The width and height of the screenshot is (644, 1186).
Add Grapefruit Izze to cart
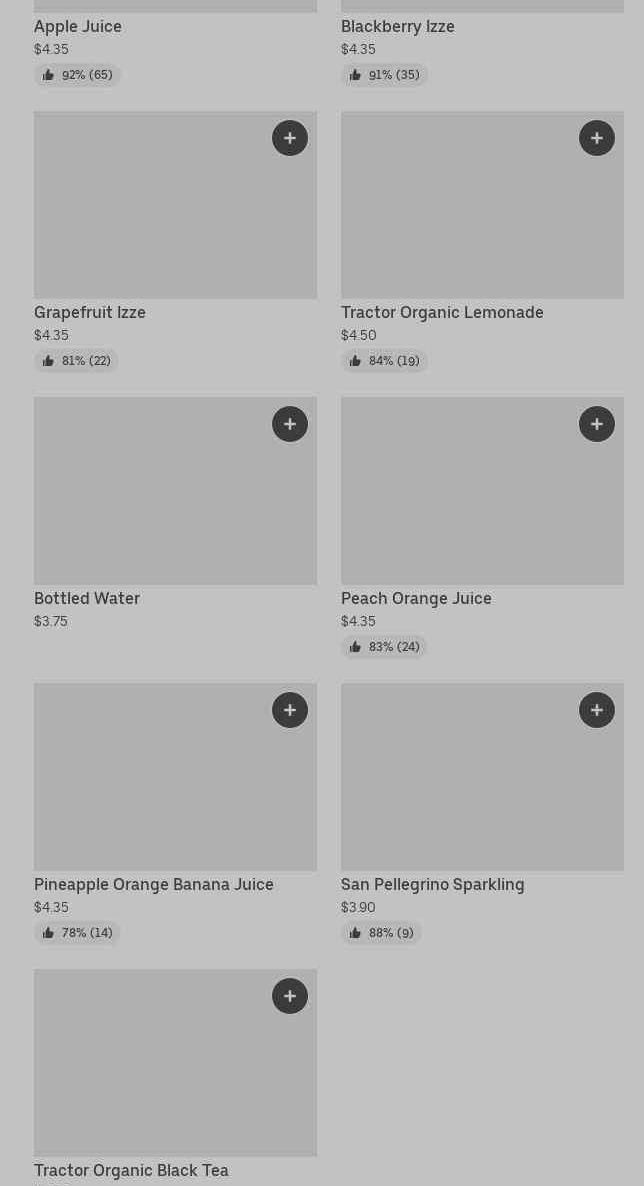click(x=290, y=138)
